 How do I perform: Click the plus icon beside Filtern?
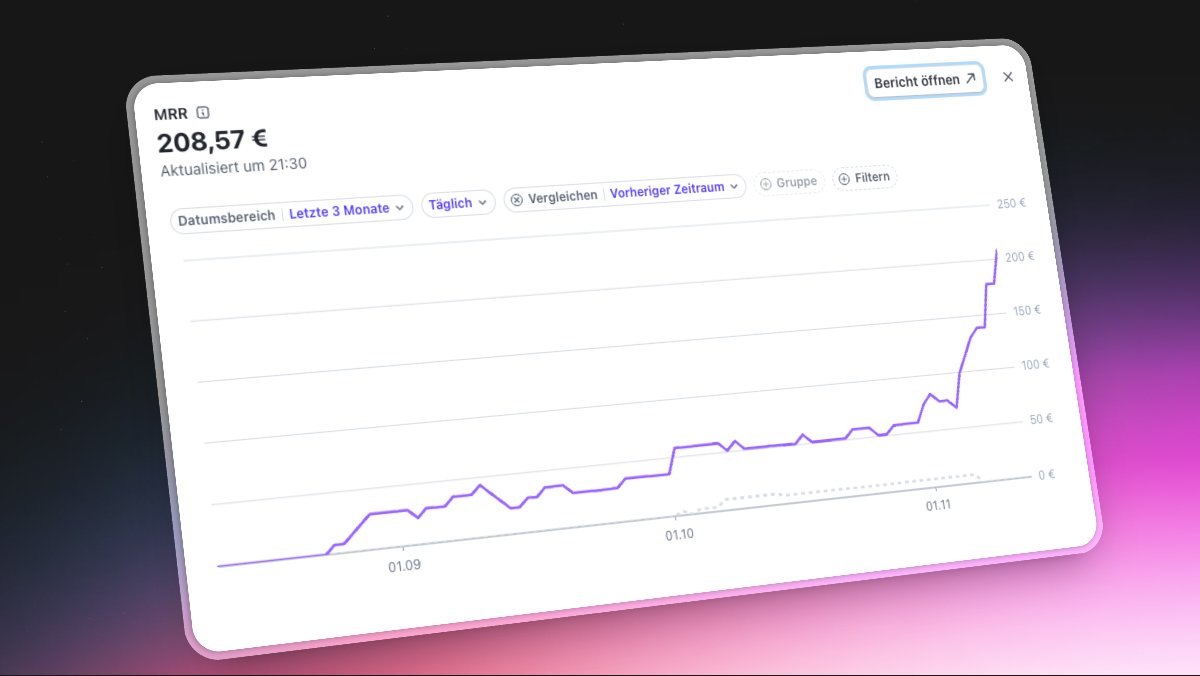pyautogui.click(x=843, y=178)
